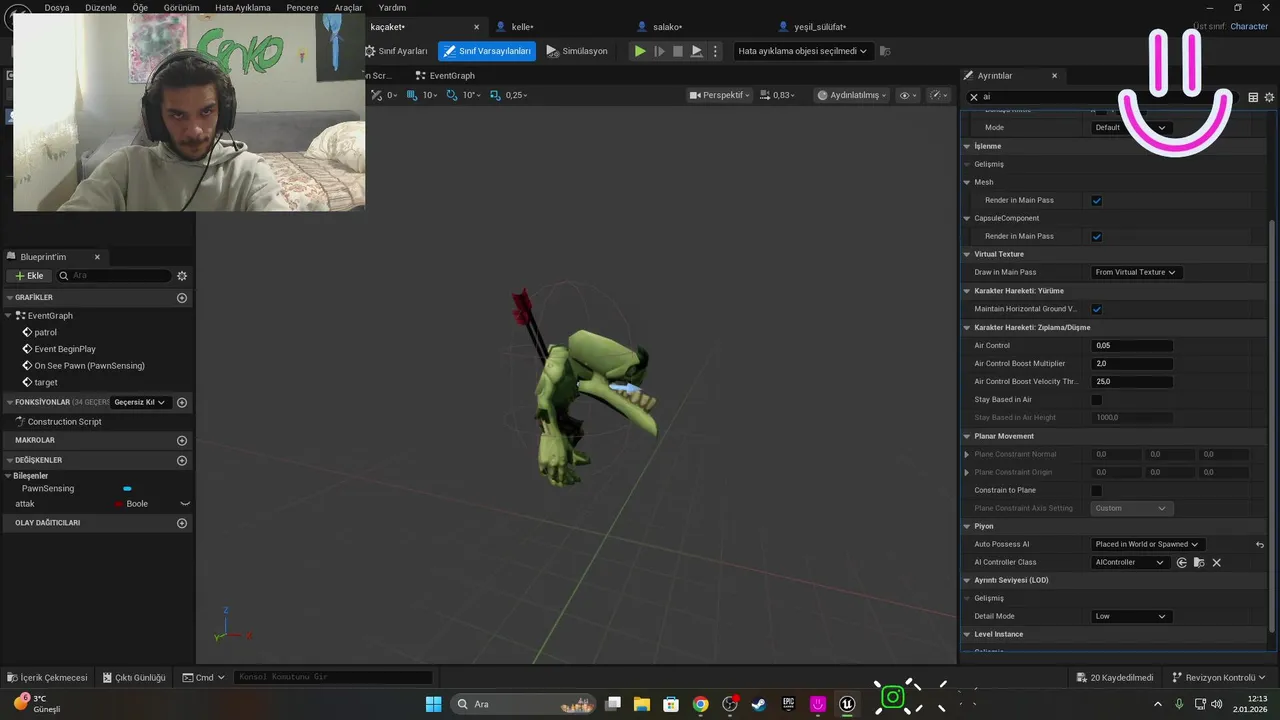The width and height of the screenshot is (1280, 720).
Task: Add dispatcher with OLAY DAĞITICILARI plus
Action: tap(182, 522)
